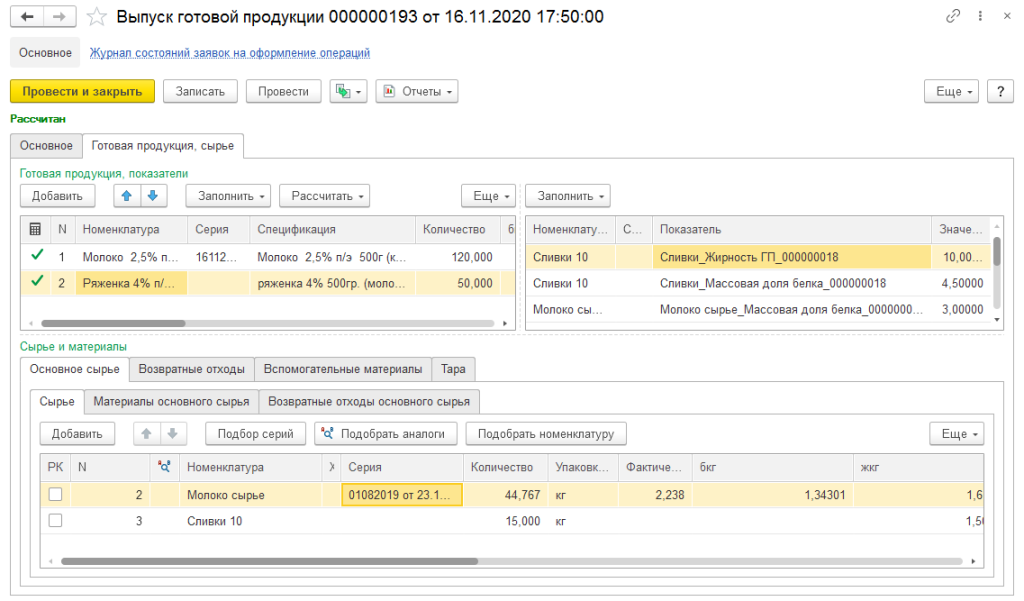The height and width of the screenshot is (601, 1024).
Task: Click Спецификация column header
Action: pyautogui.click(x=332, y=229)
